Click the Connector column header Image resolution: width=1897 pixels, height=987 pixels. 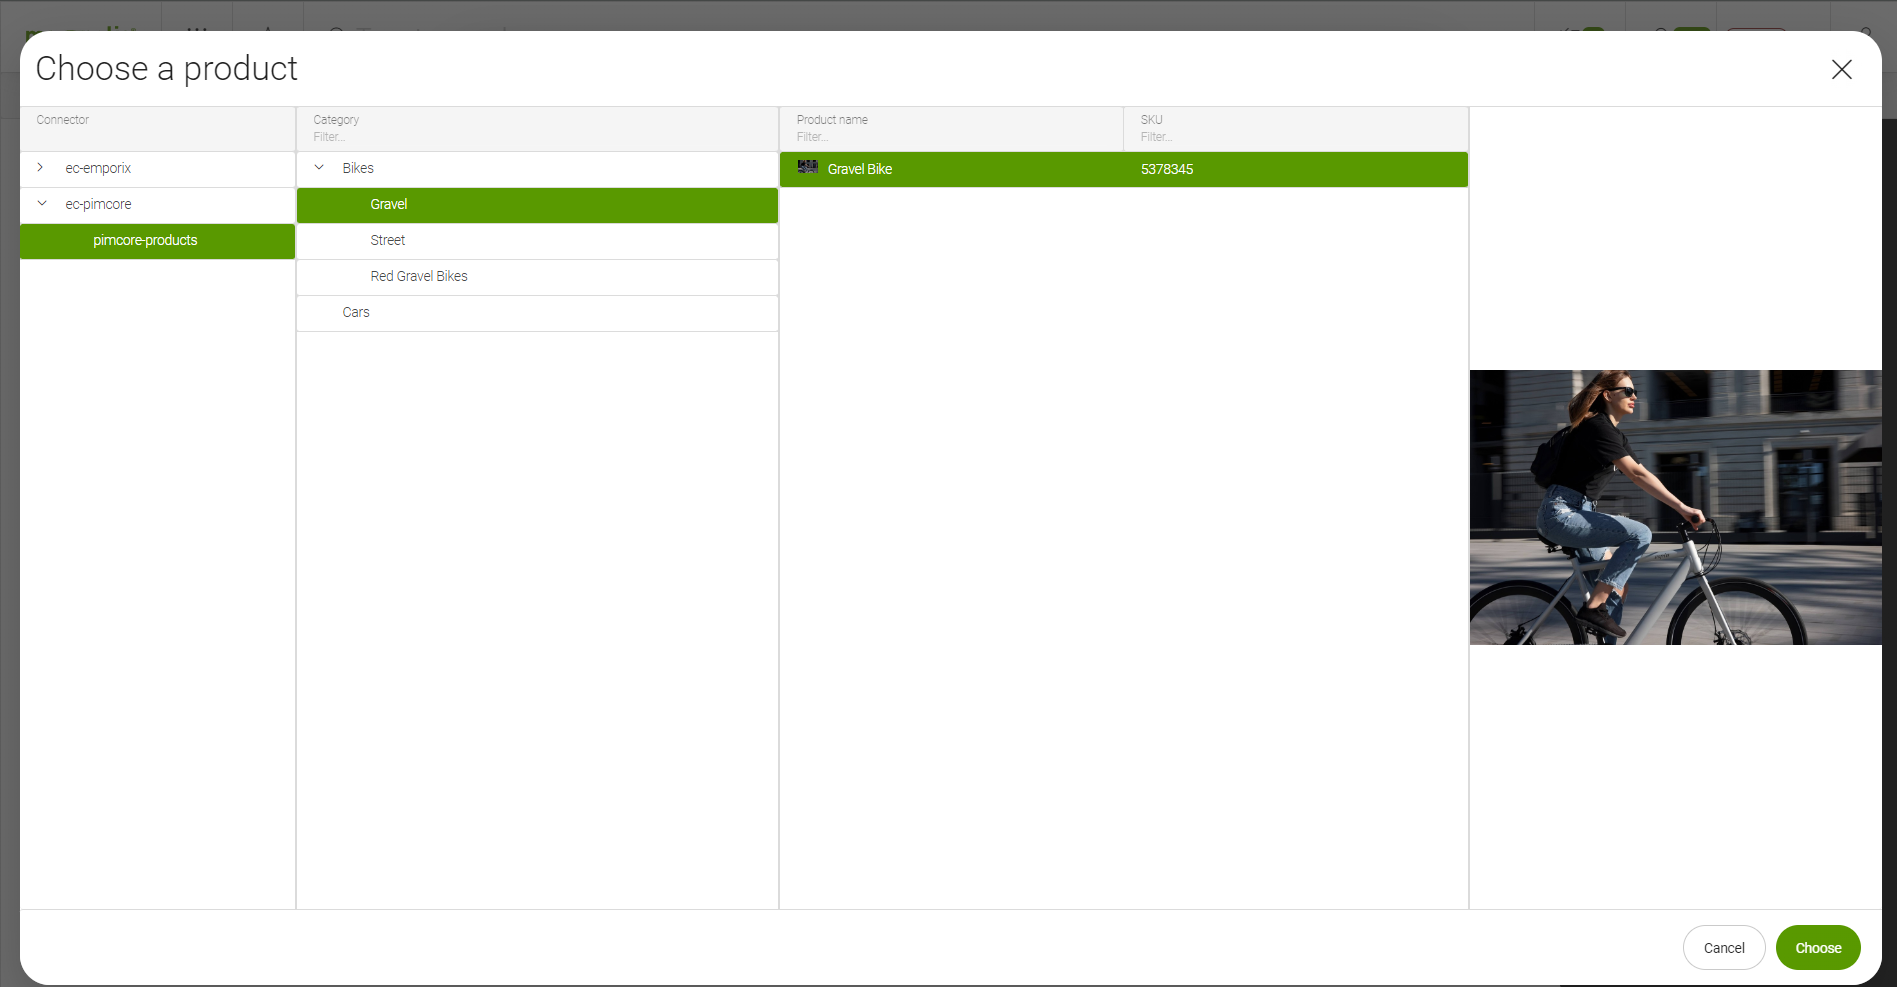(63, 120)
